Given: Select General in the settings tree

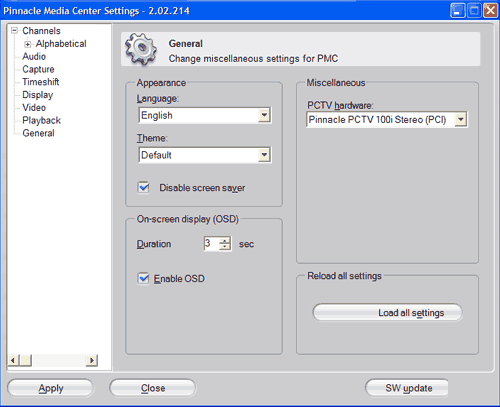Looking at the screenshot, I should (x=38, y=133).
